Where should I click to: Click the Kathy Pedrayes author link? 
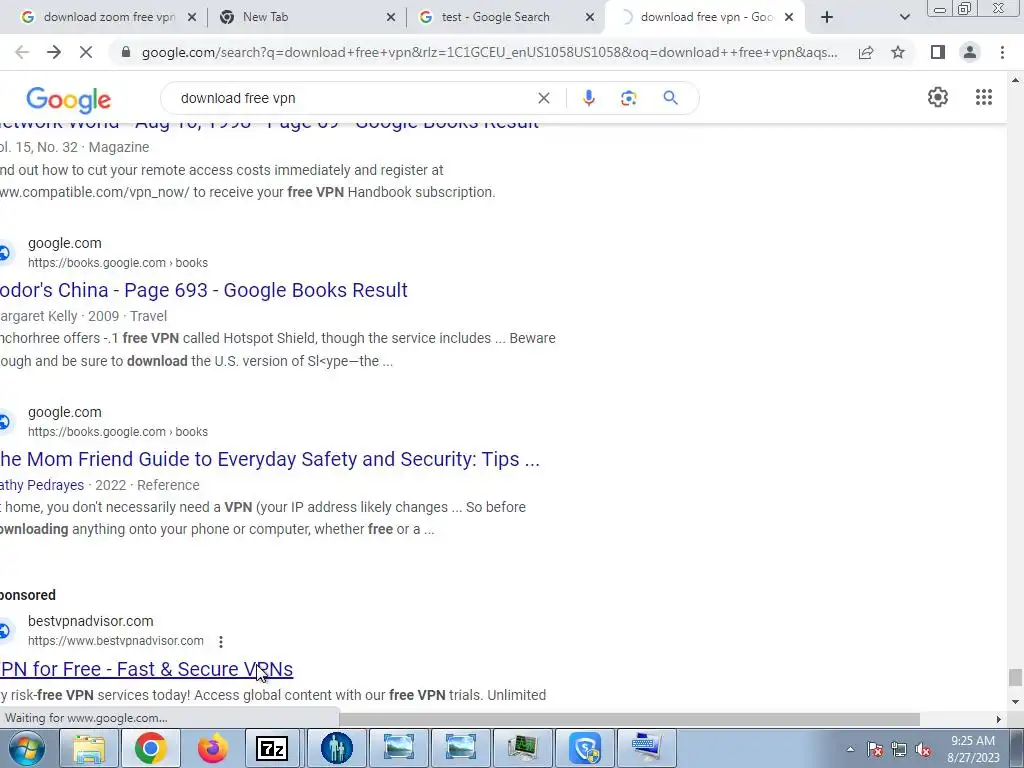click(42, 485)
